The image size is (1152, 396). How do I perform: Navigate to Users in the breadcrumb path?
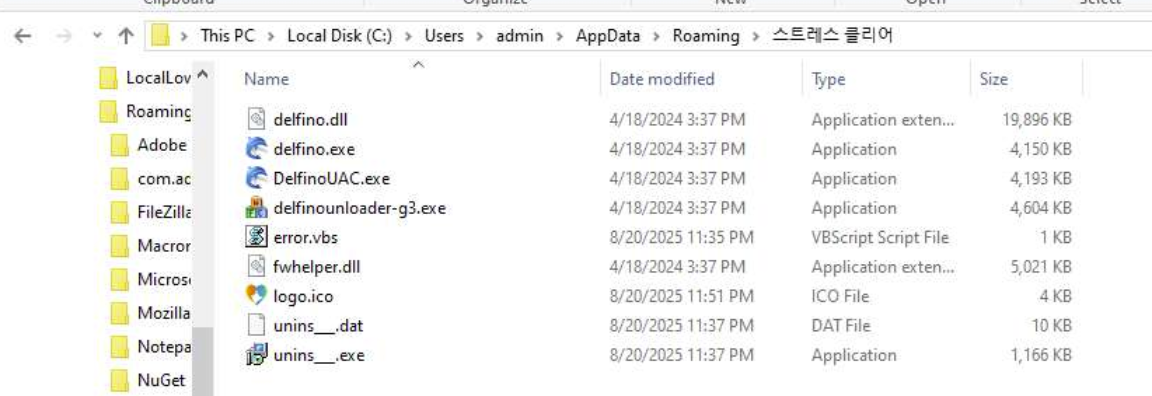click(444, 36)
